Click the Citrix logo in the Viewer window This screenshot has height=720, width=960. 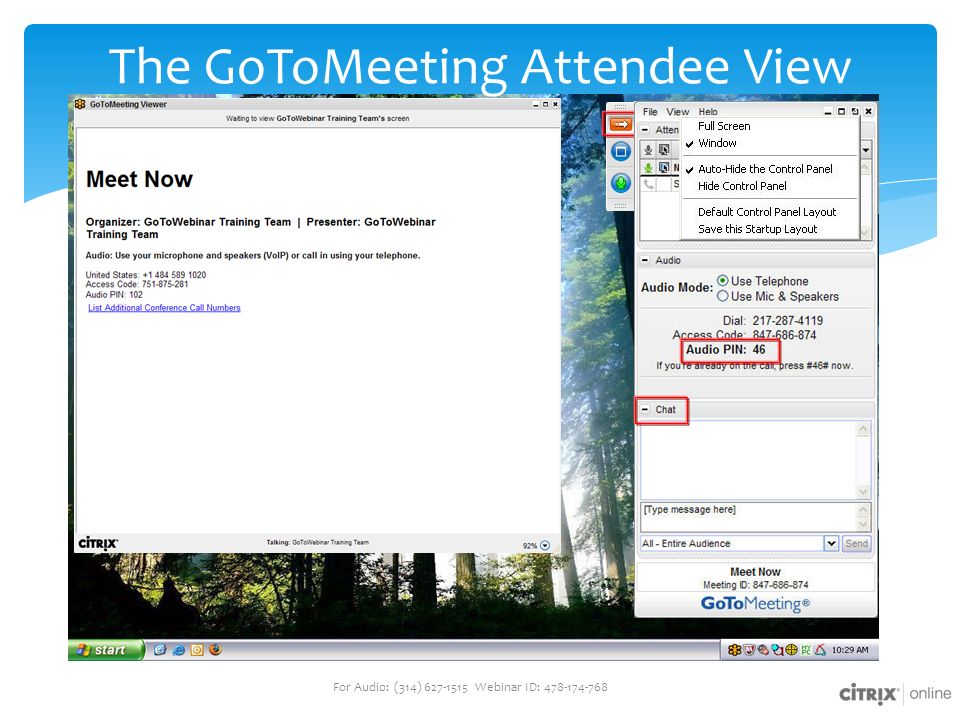pyautogui.click(x=98, y=543)
